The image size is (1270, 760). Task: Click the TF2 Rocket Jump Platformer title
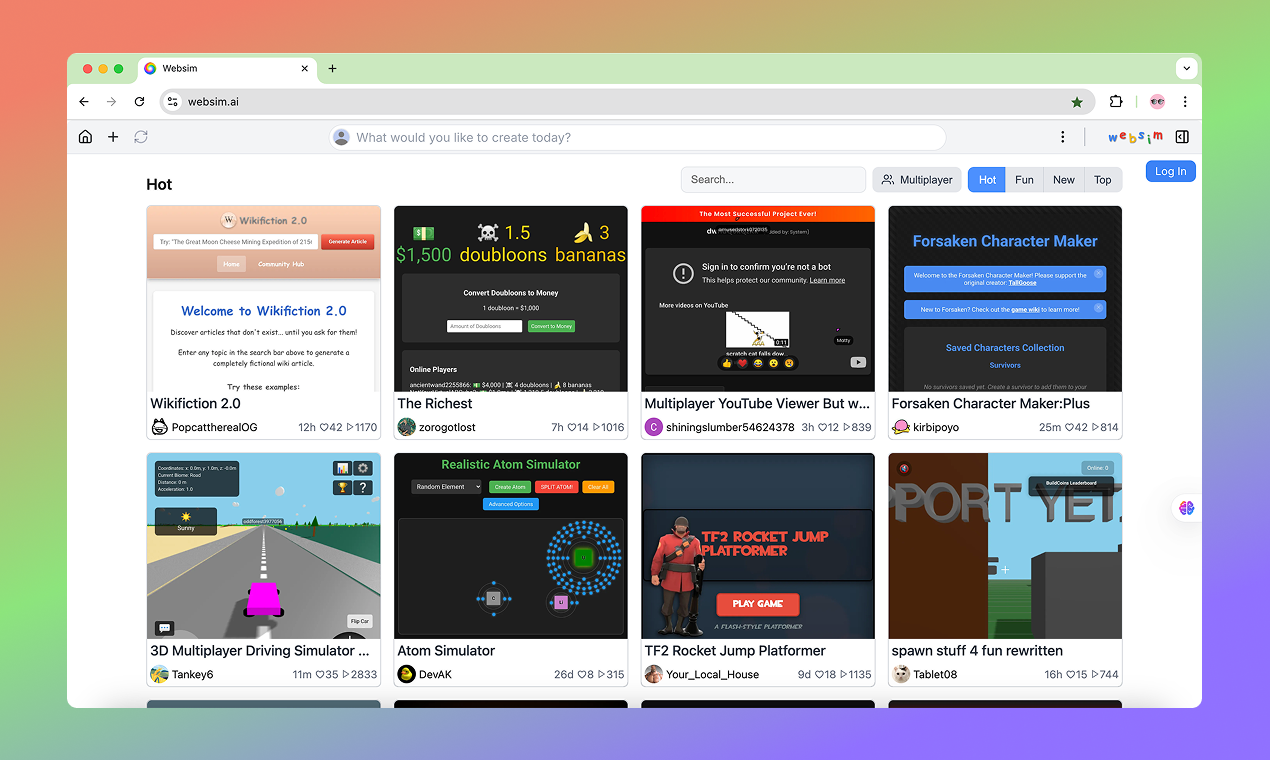coord(735,651)
